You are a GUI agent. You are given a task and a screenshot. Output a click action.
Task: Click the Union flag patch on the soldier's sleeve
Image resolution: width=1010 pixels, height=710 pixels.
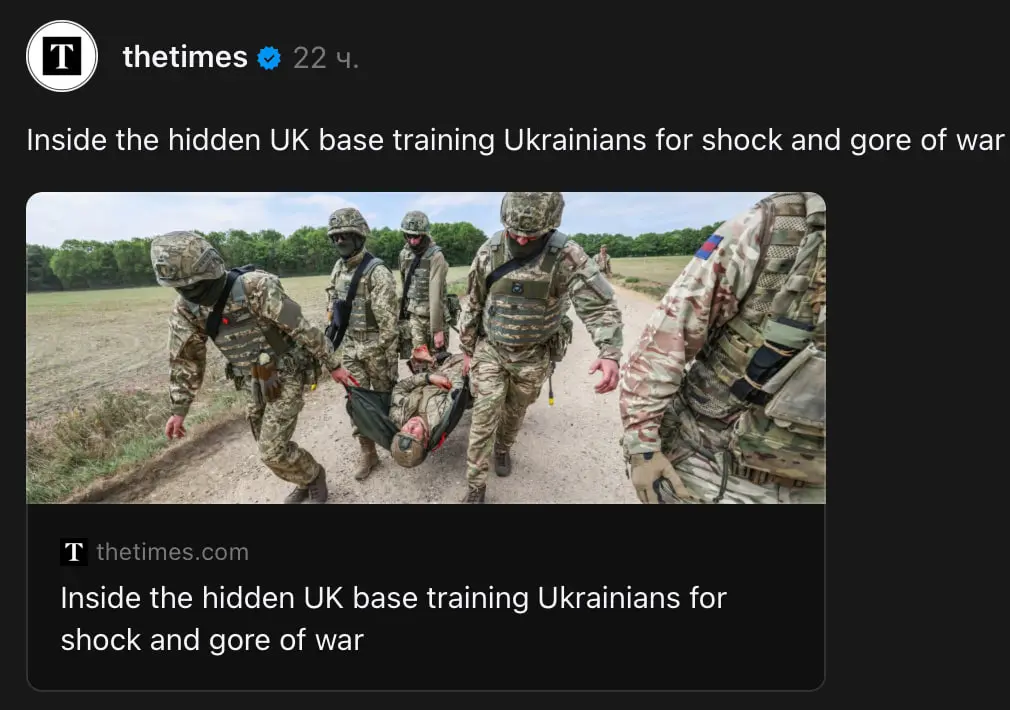pos(709,247)
